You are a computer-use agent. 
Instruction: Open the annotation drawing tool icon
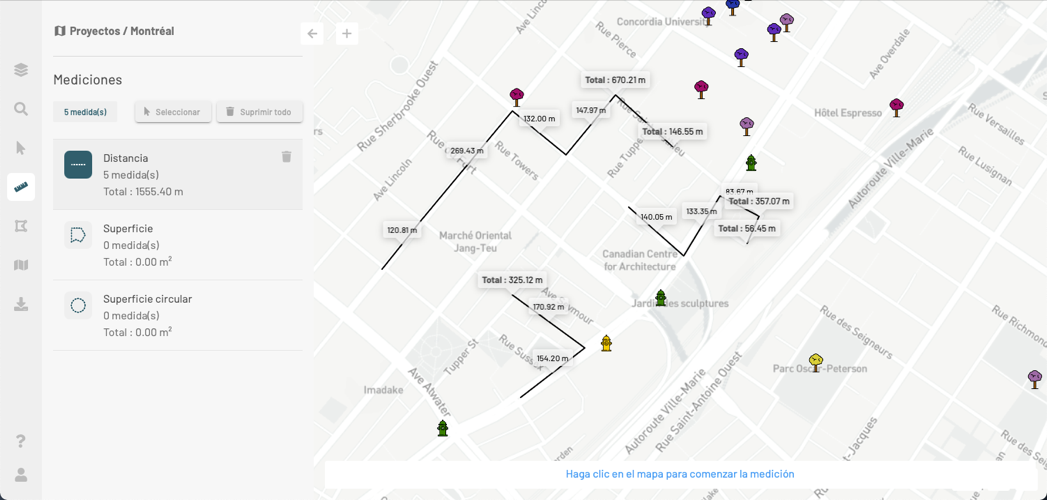click(21, 226)
